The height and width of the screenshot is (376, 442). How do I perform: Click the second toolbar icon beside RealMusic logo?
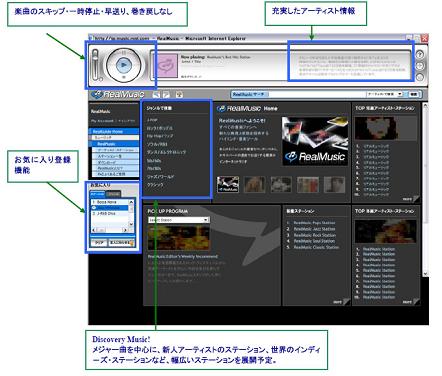[166, 94]
